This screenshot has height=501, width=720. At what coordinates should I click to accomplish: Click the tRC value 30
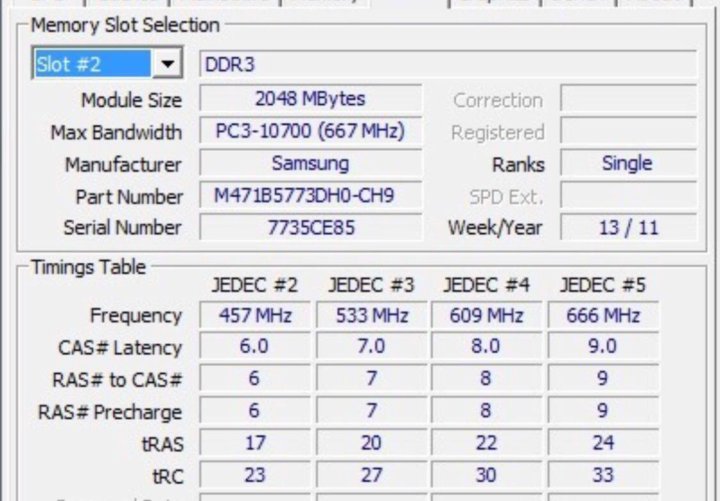tap(487, 475)
